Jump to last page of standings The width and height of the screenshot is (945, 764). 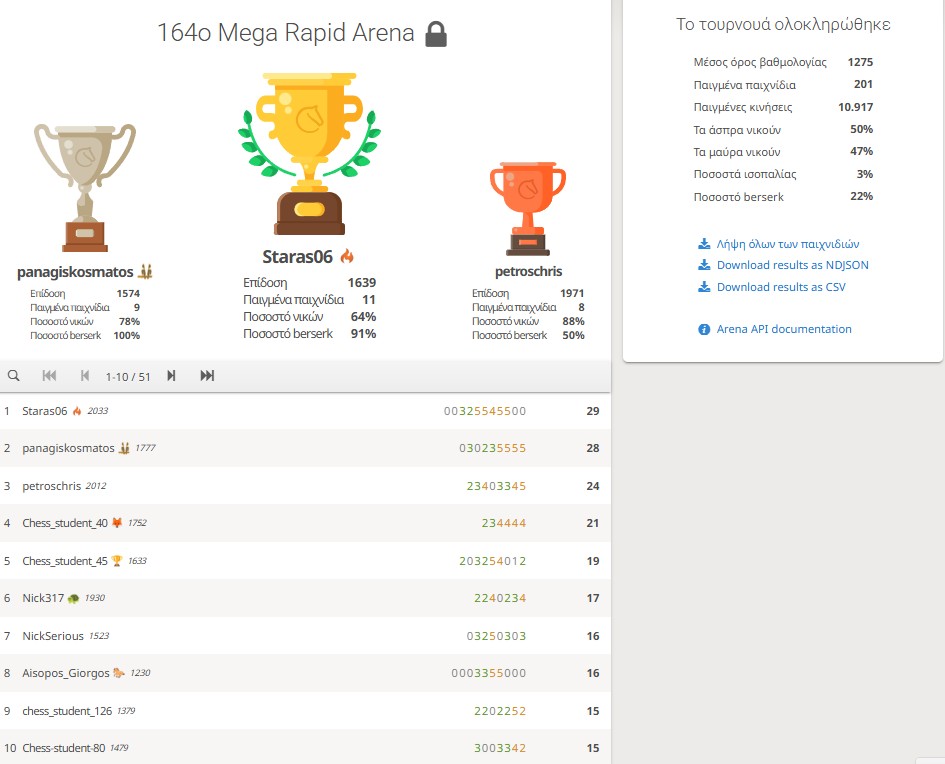tap(207, 376)
